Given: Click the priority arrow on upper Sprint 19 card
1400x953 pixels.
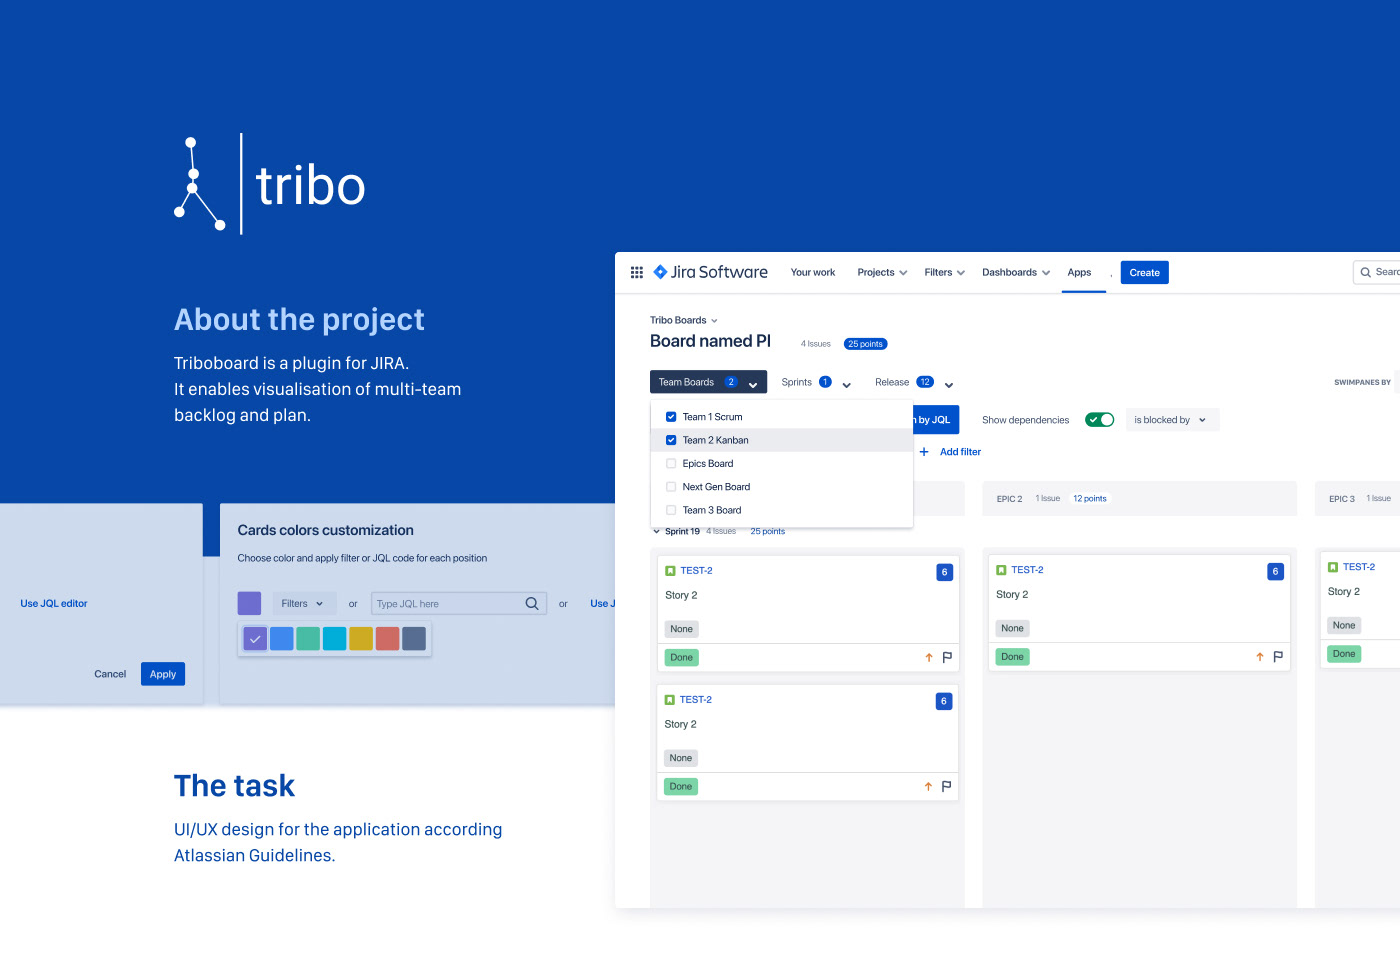Looking at the screenshot, I should point(929,657).
